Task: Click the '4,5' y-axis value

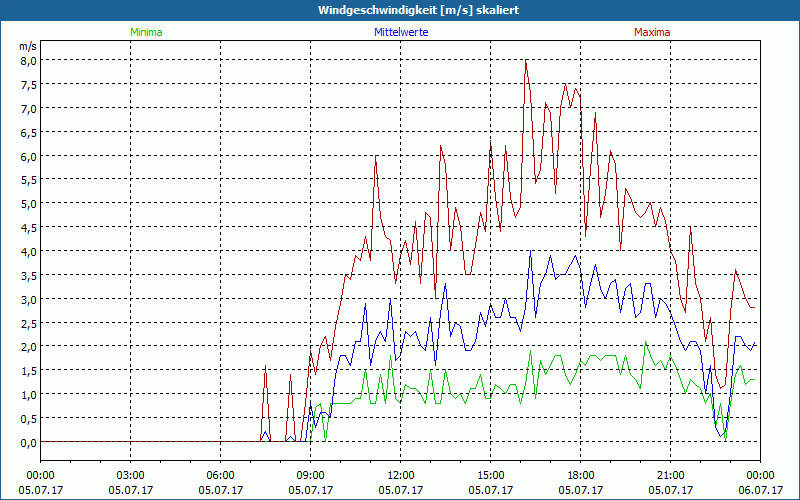Action: [x=29, y=228]
